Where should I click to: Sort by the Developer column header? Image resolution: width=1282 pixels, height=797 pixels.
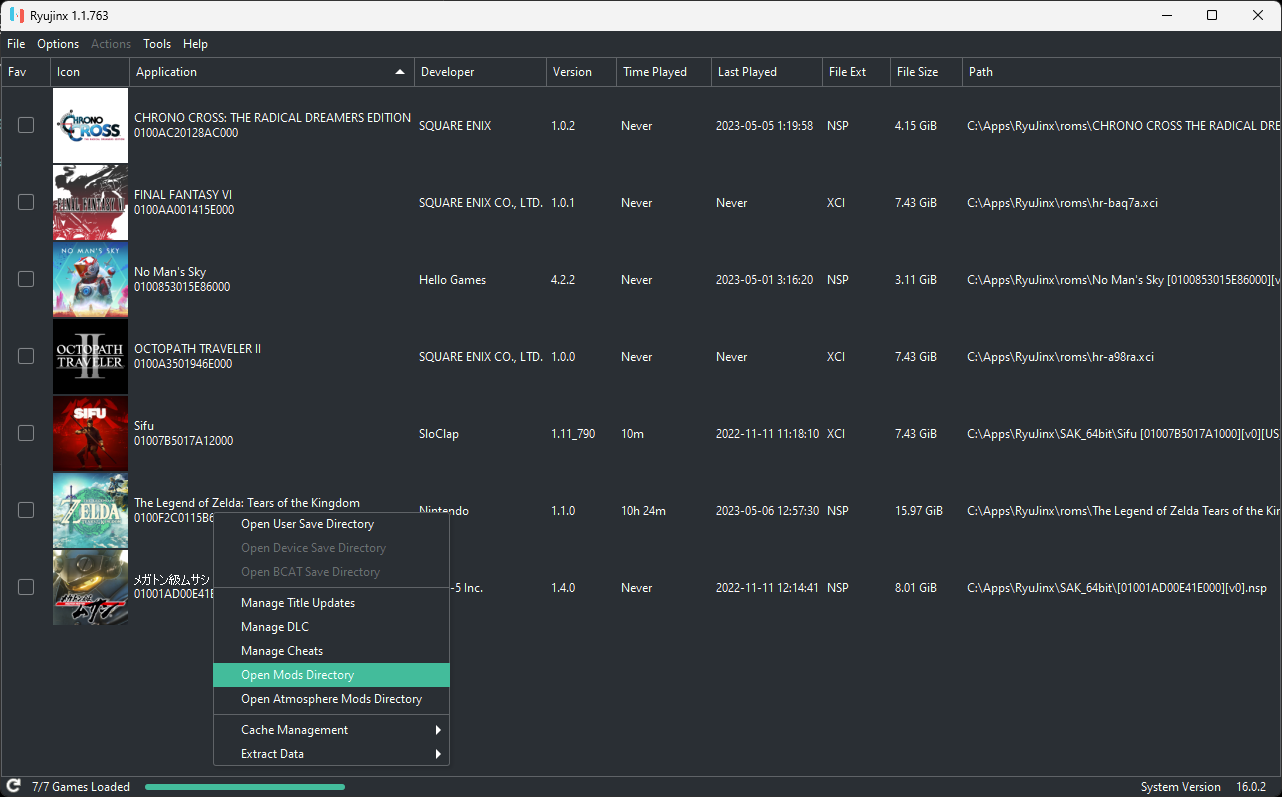coord(481,72)
